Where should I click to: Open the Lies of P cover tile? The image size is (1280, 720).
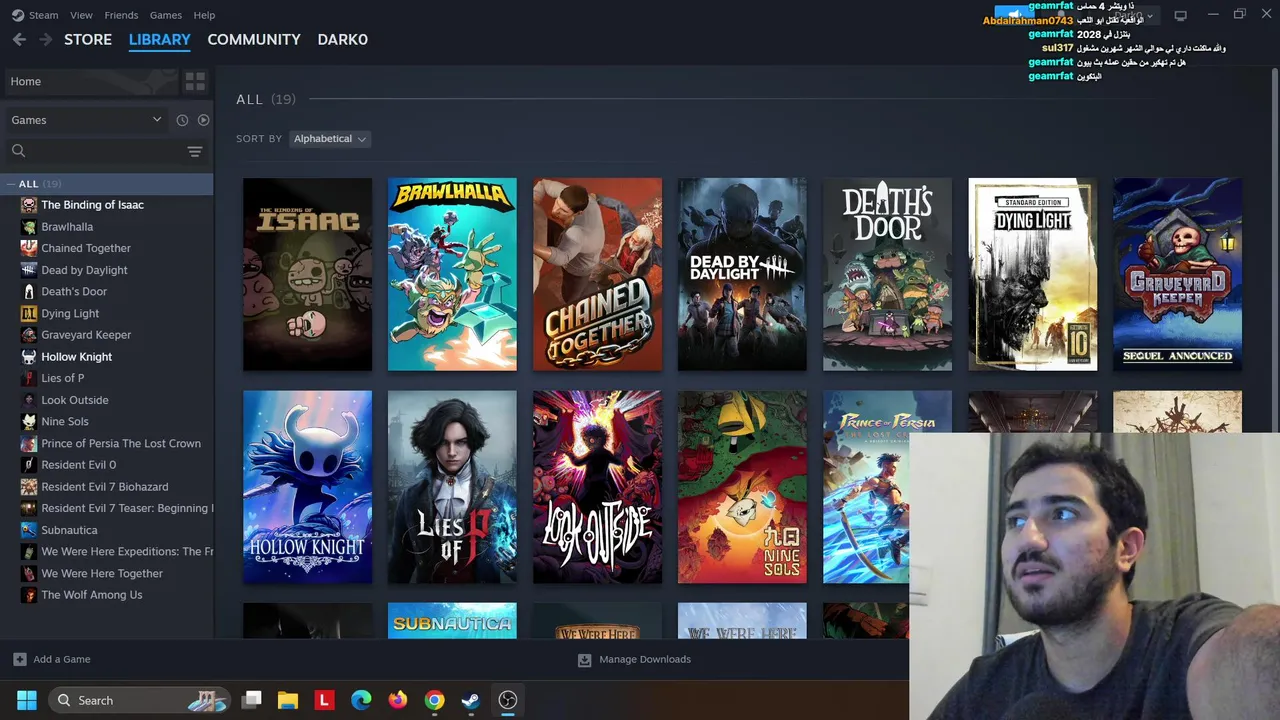click(x=452, y=487)
